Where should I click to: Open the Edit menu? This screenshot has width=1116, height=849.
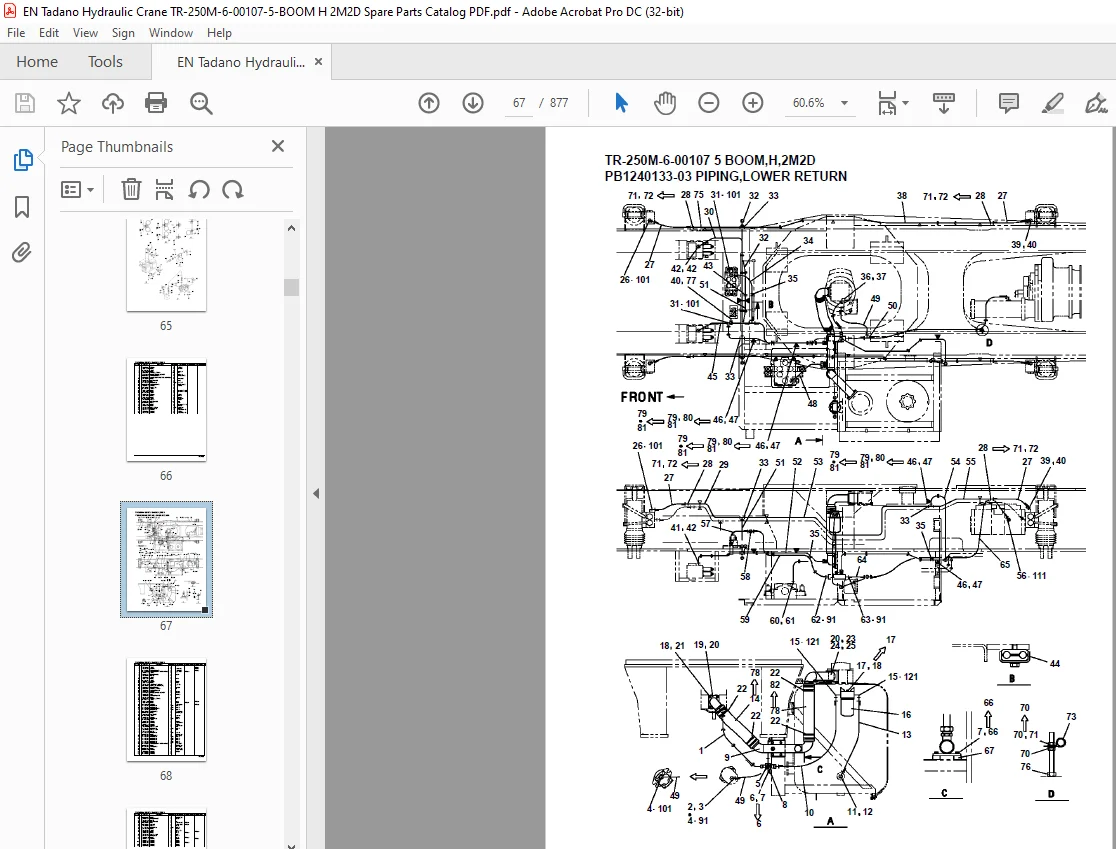48,33
